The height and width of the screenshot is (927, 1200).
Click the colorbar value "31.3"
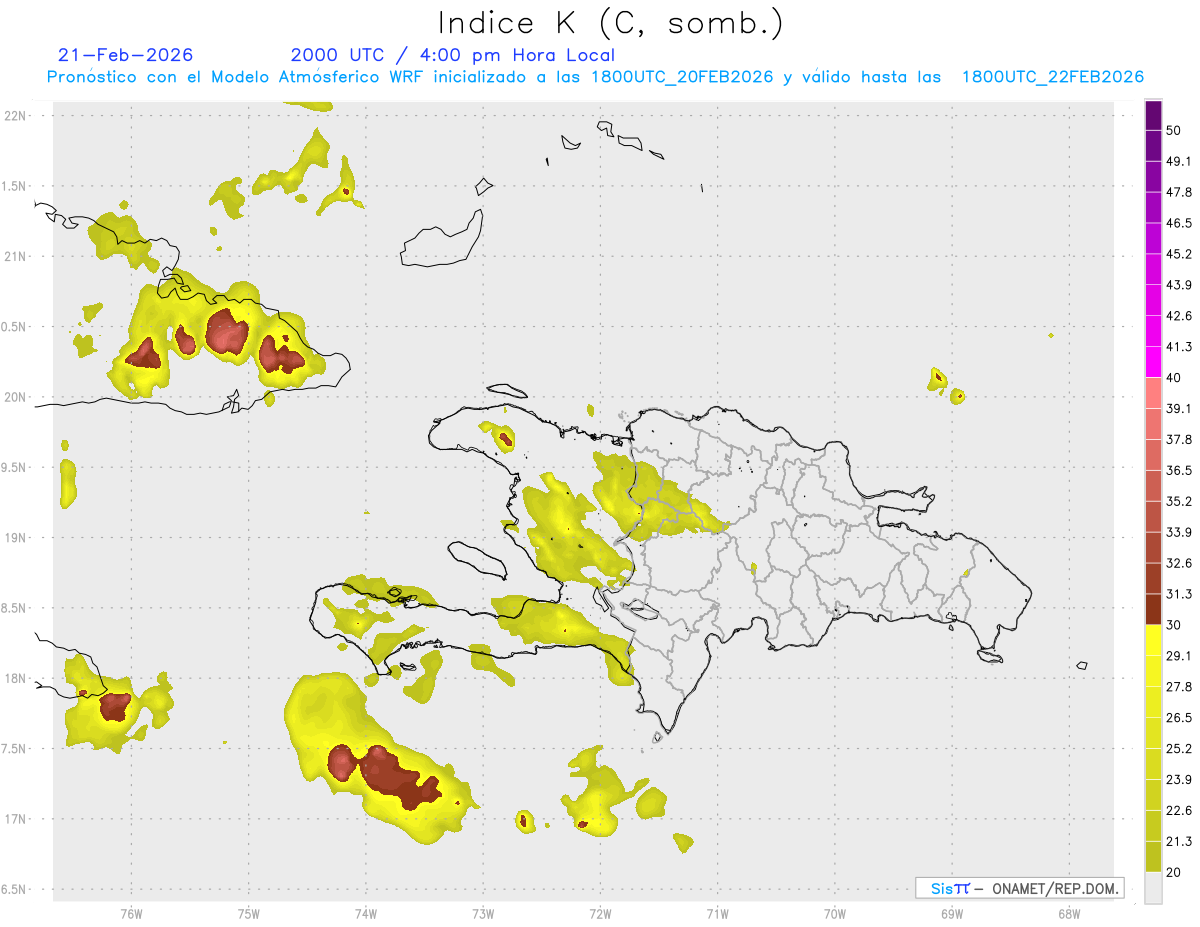(1179, 594)
